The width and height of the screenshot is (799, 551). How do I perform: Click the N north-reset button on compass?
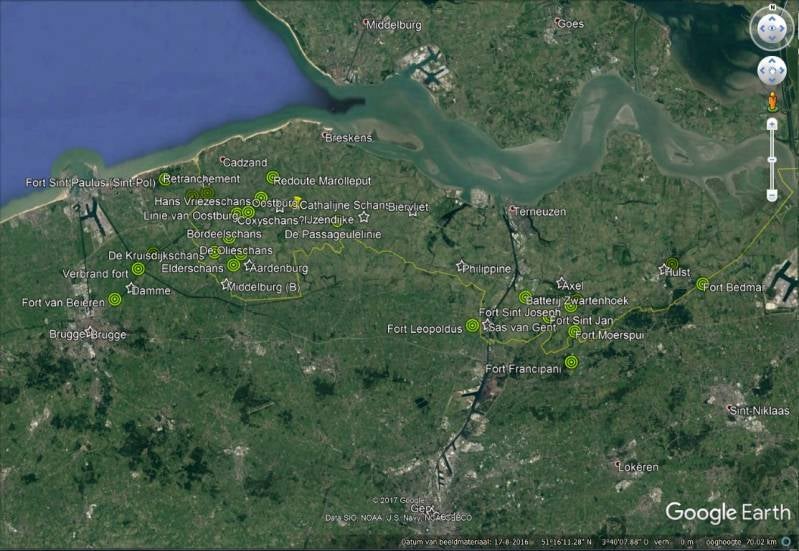pyautogui.click(x=773, y=7)
